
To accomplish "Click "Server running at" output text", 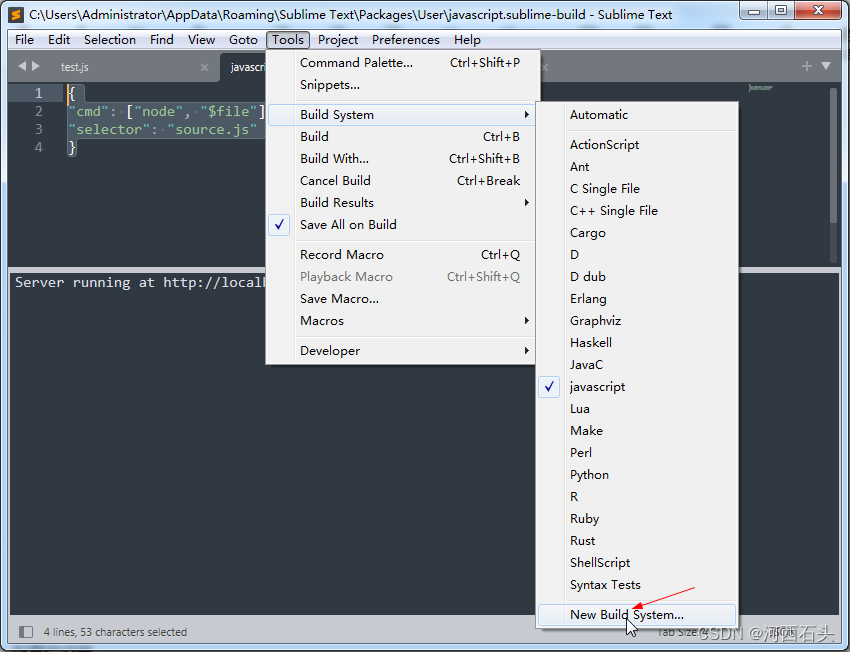I will click(85, 282).
